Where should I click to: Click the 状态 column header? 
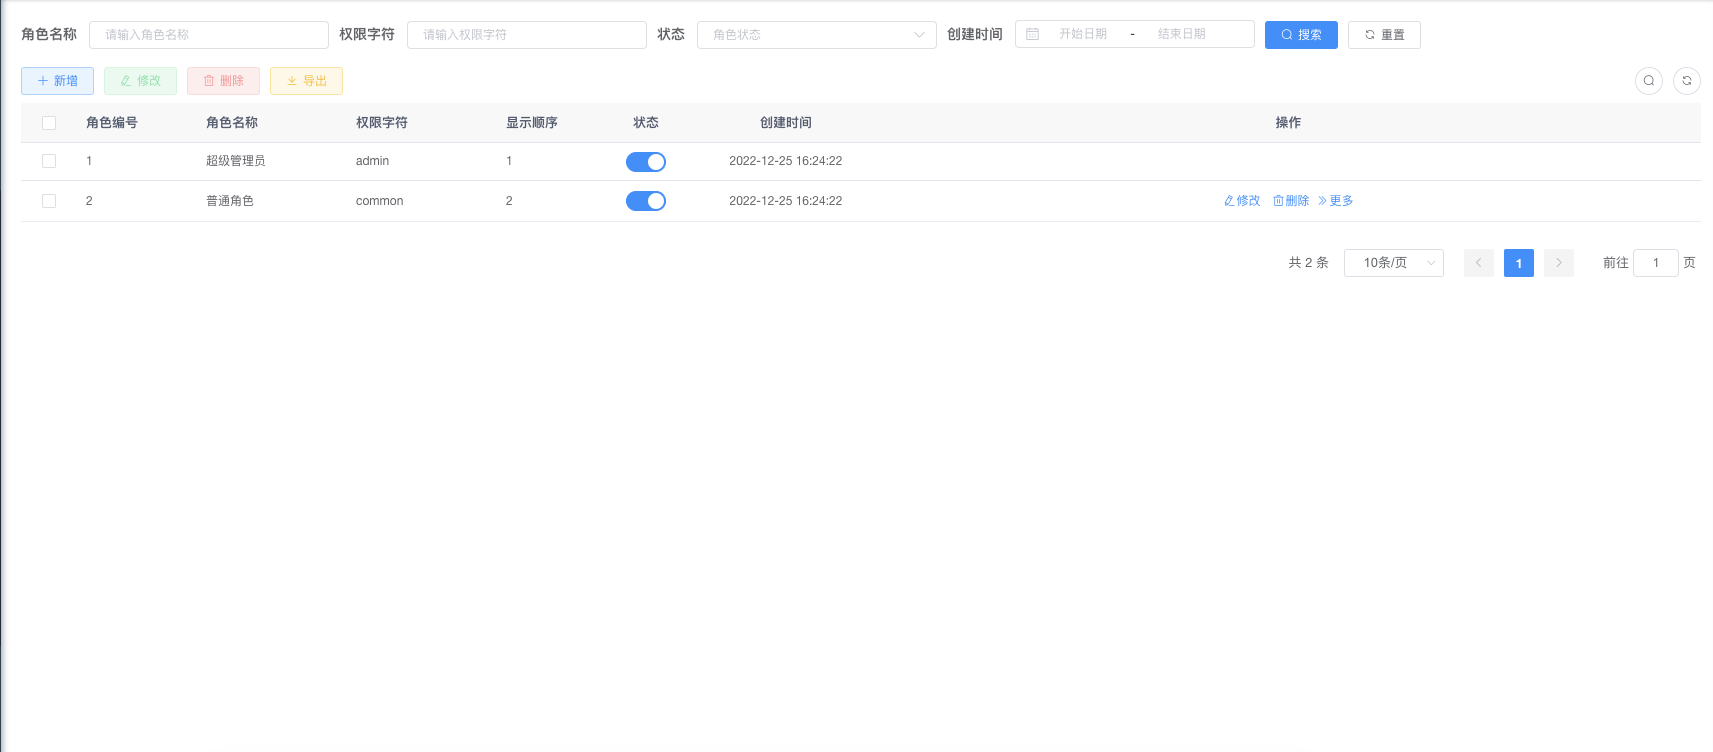[x=646, y=123]
